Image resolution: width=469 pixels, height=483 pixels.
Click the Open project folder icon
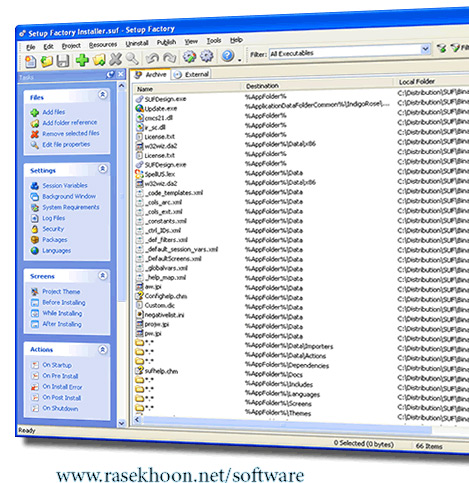47,61
